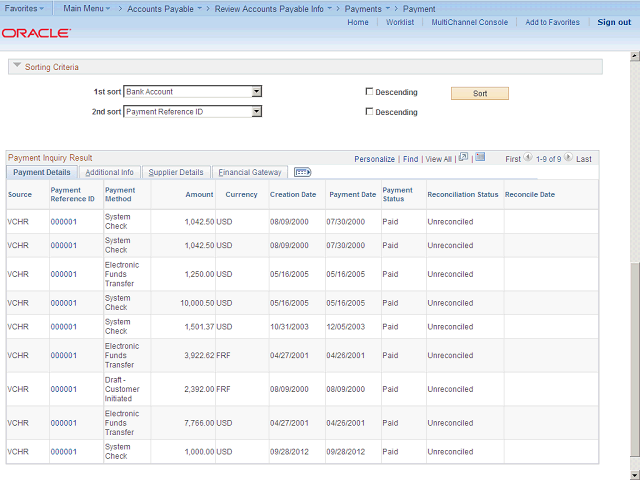Click the download to spreadsheet icon

point(480,158)
